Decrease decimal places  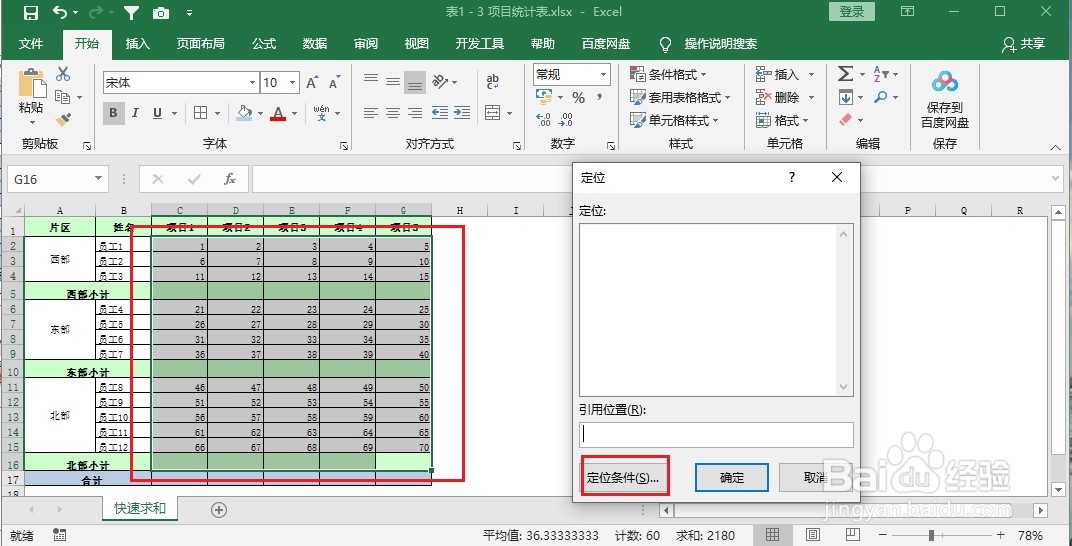coord(566,120)
